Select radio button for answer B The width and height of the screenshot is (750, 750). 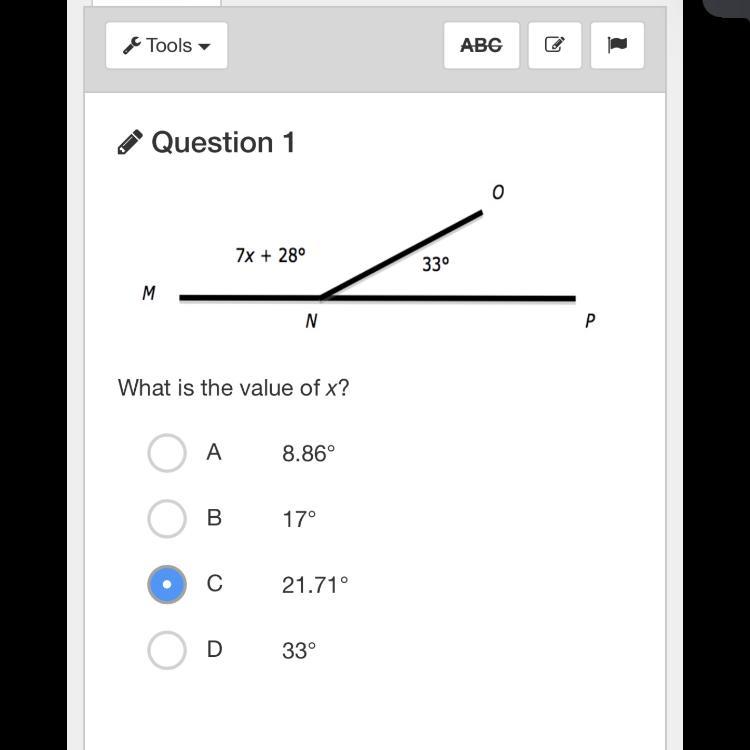pos(167,518)
